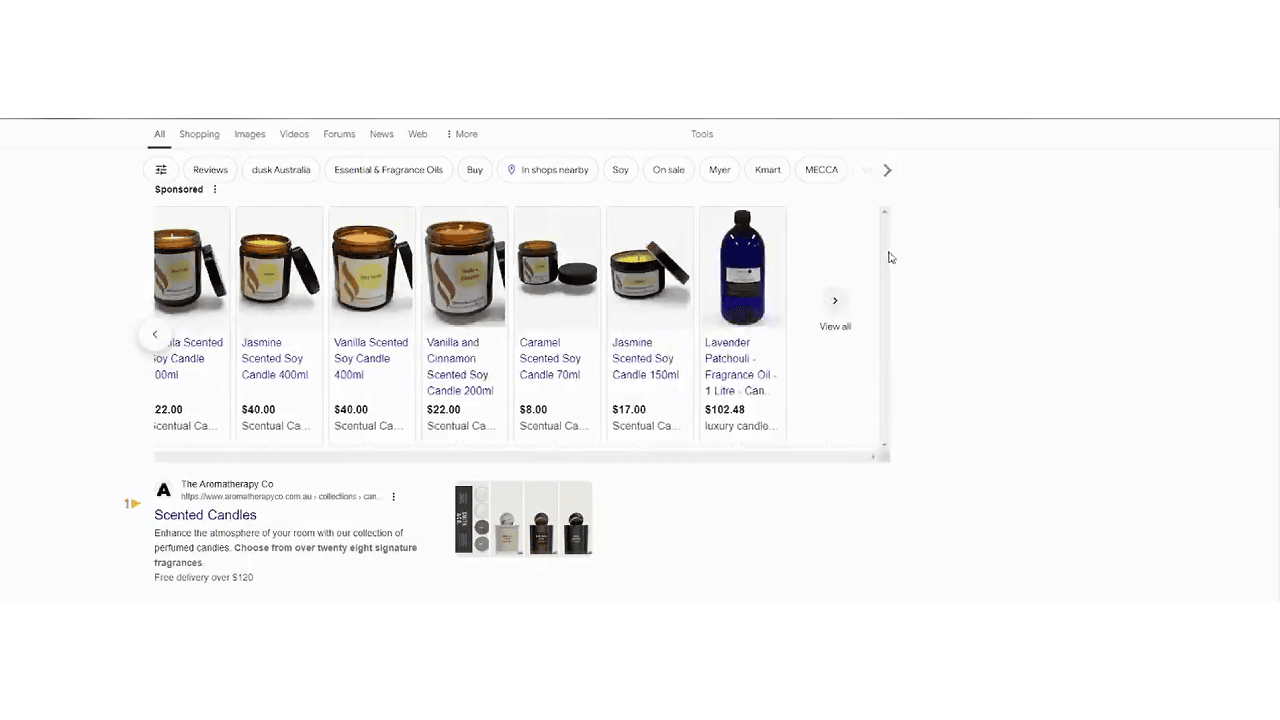Click the previous arrow on product carousel
The width and height of the screenshot is (1280, 720).
pos(155,334)
